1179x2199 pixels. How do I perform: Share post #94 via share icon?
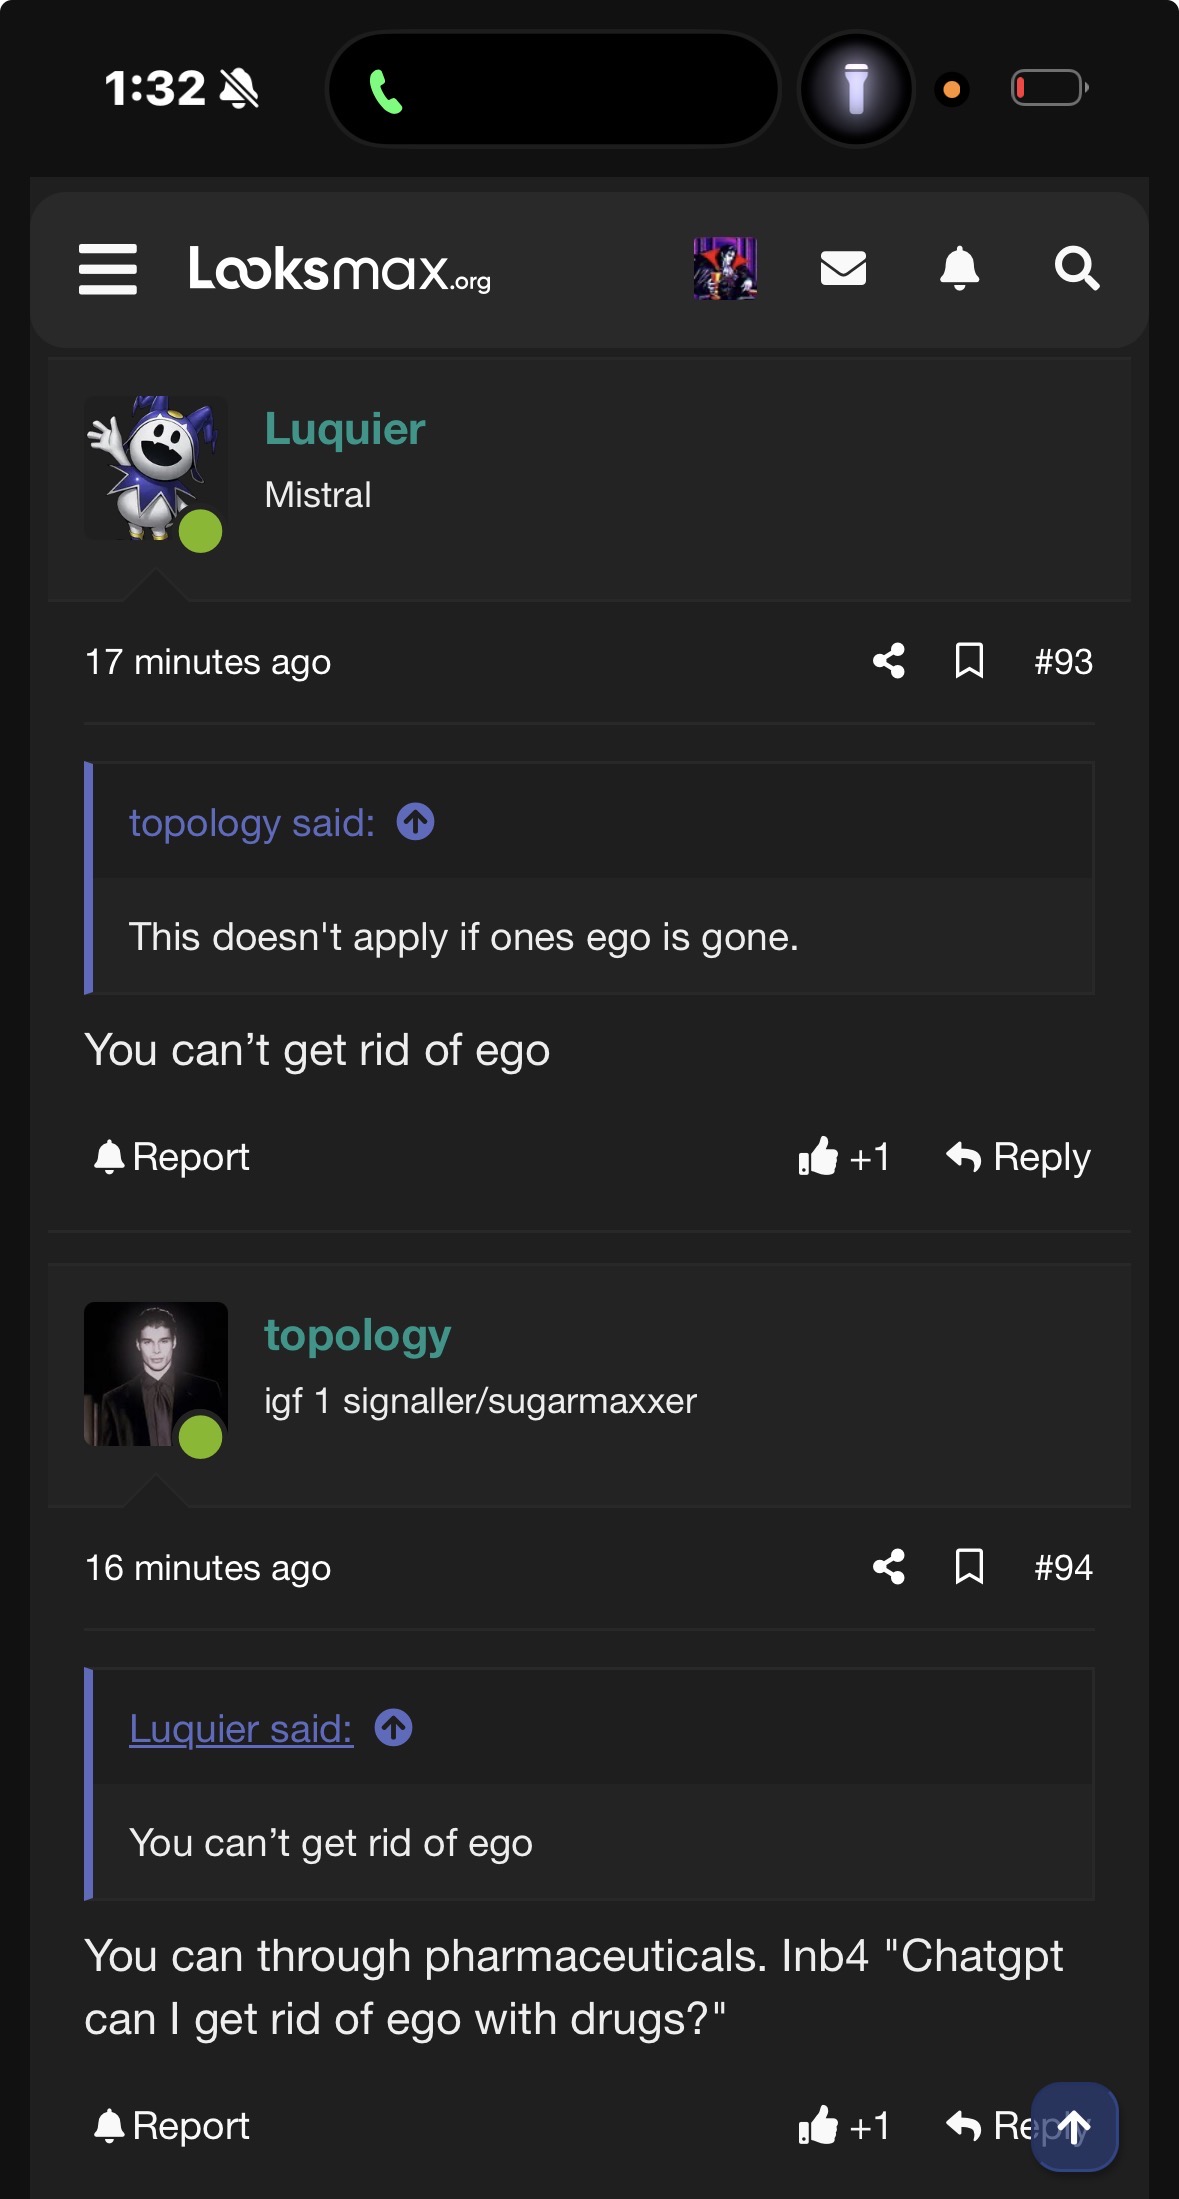(x=888, y=1567)
